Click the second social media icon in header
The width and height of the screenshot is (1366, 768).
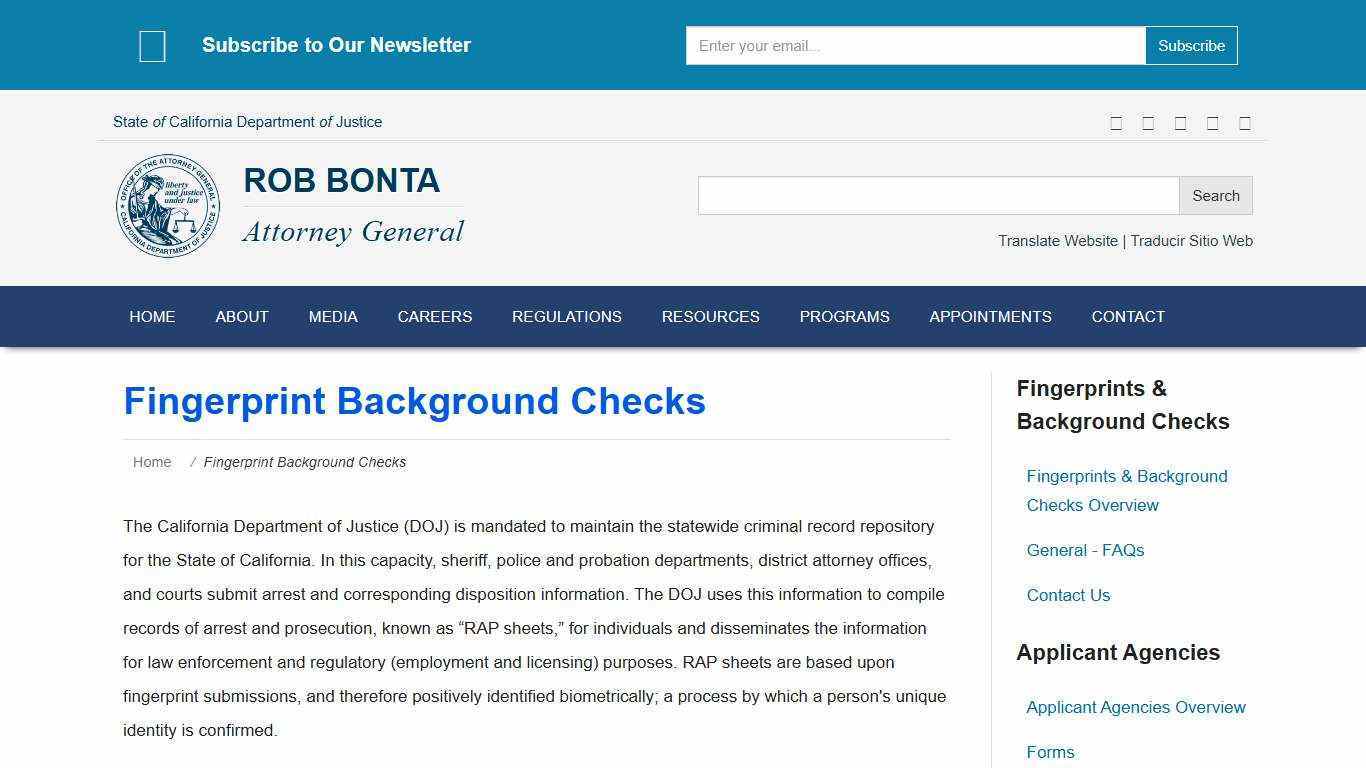[1148, 122]
